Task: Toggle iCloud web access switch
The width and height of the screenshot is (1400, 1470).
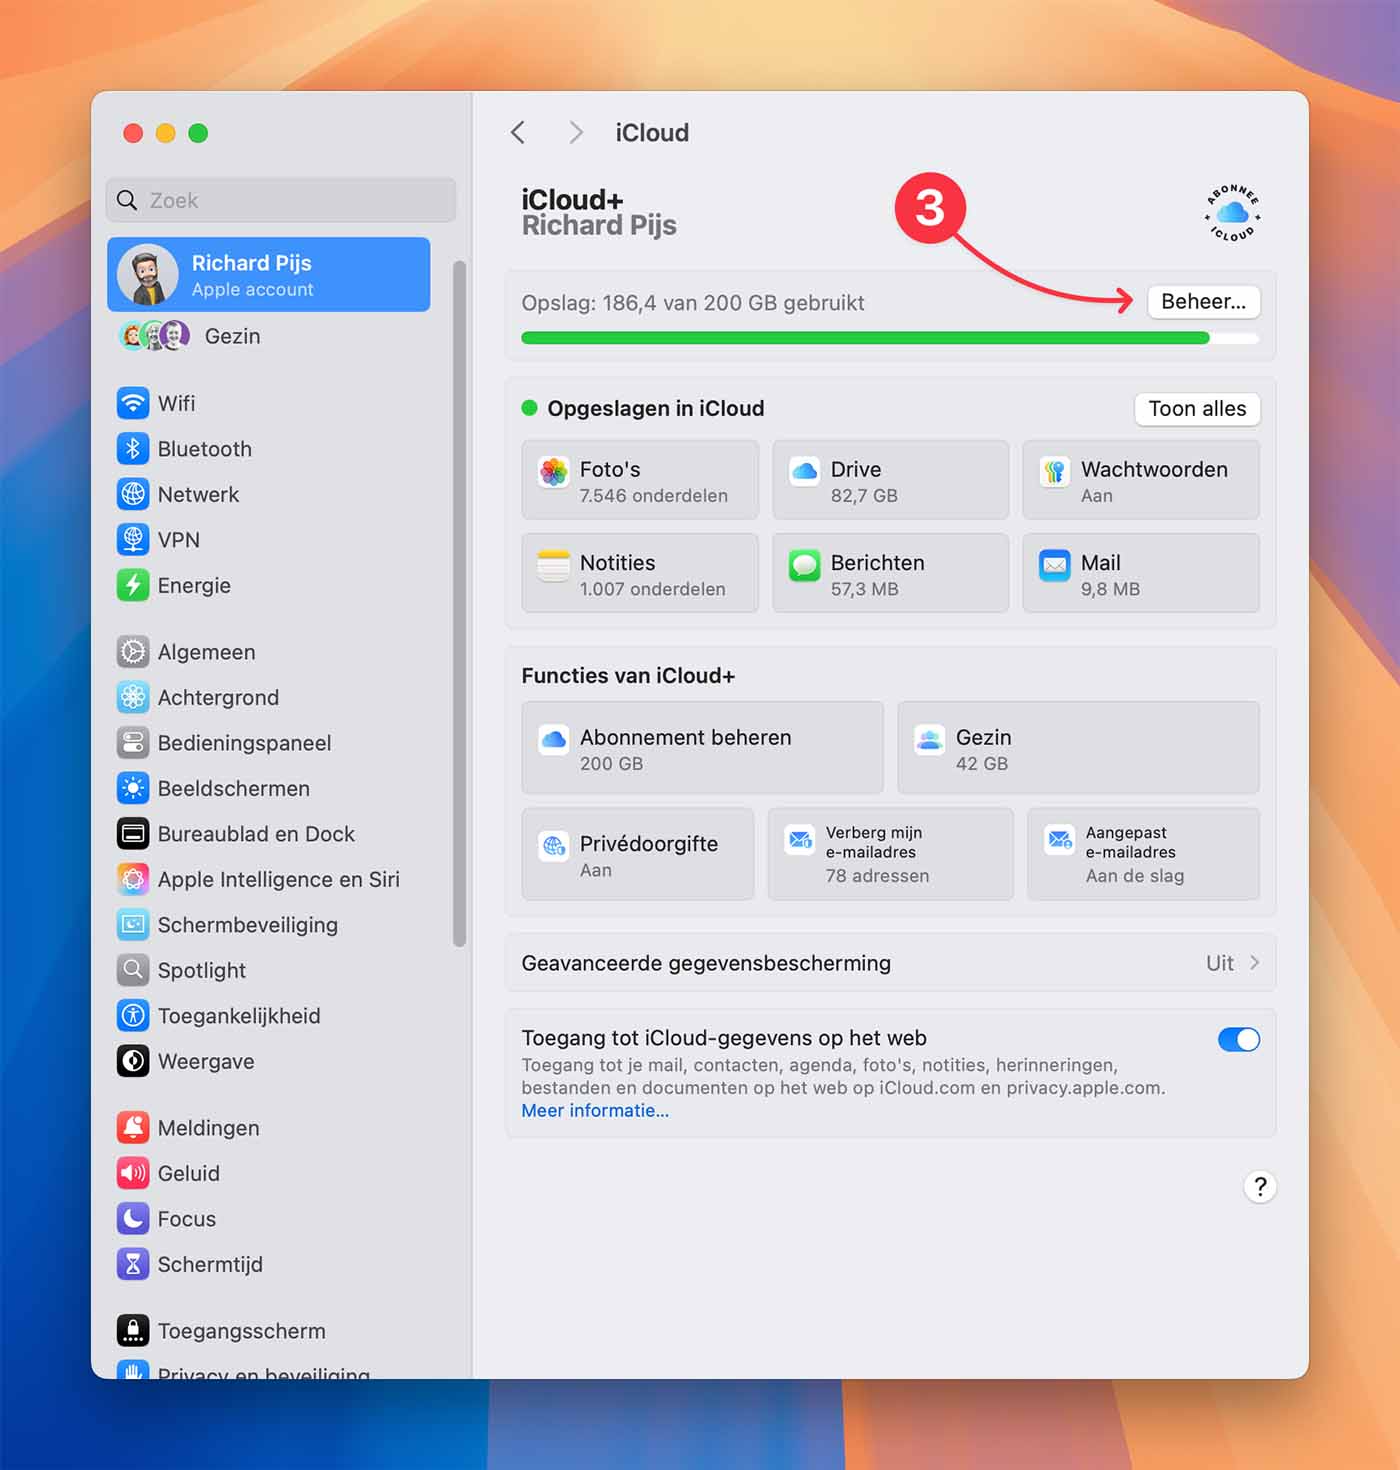Action: (x=1238, y=1039)
